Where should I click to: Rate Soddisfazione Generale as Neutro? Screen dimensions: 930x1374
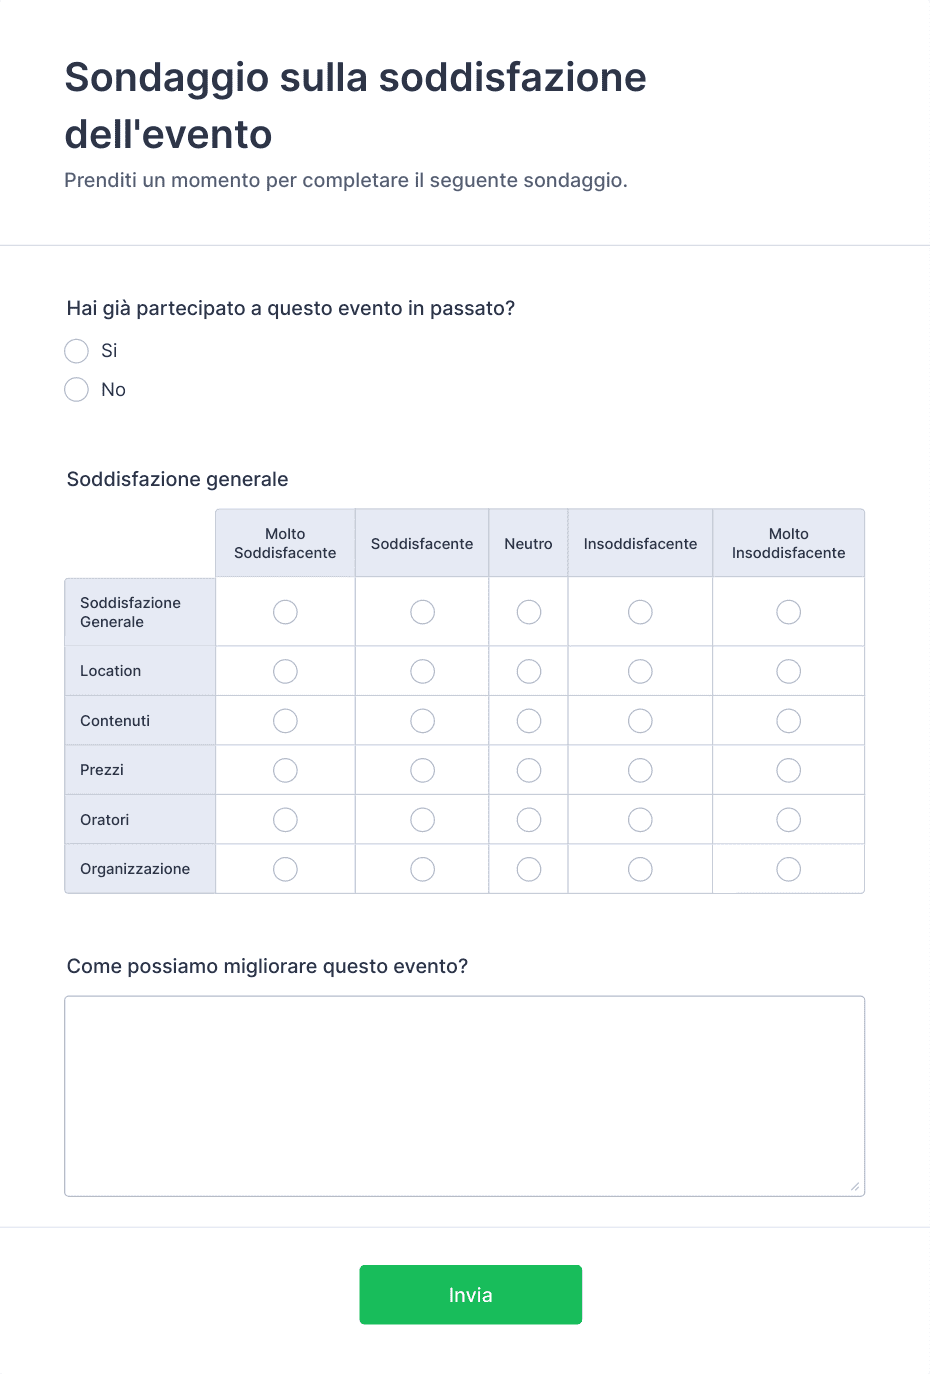point(529,612)
